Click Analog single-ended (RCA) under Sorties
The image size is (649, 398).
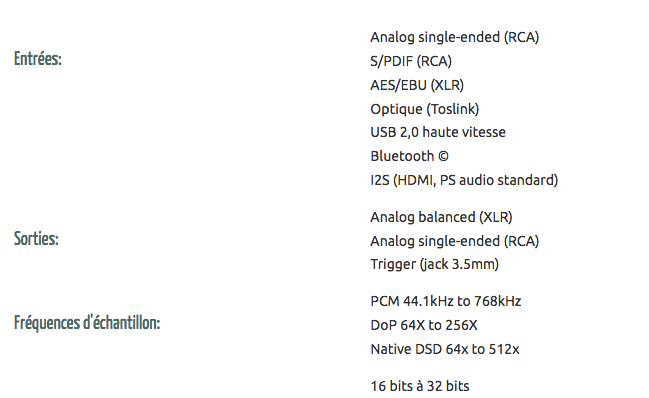pyautogui.click(x=454, y=241)
